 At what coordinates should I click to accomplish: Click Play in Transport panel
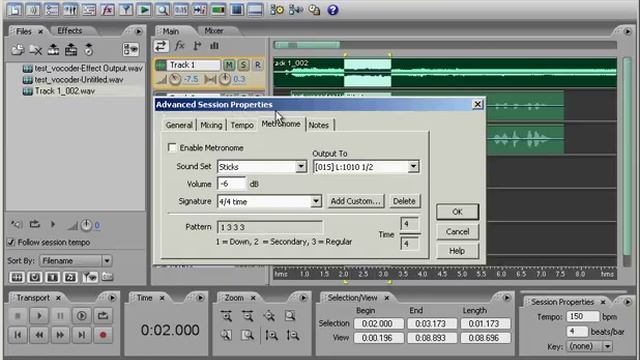39,316
